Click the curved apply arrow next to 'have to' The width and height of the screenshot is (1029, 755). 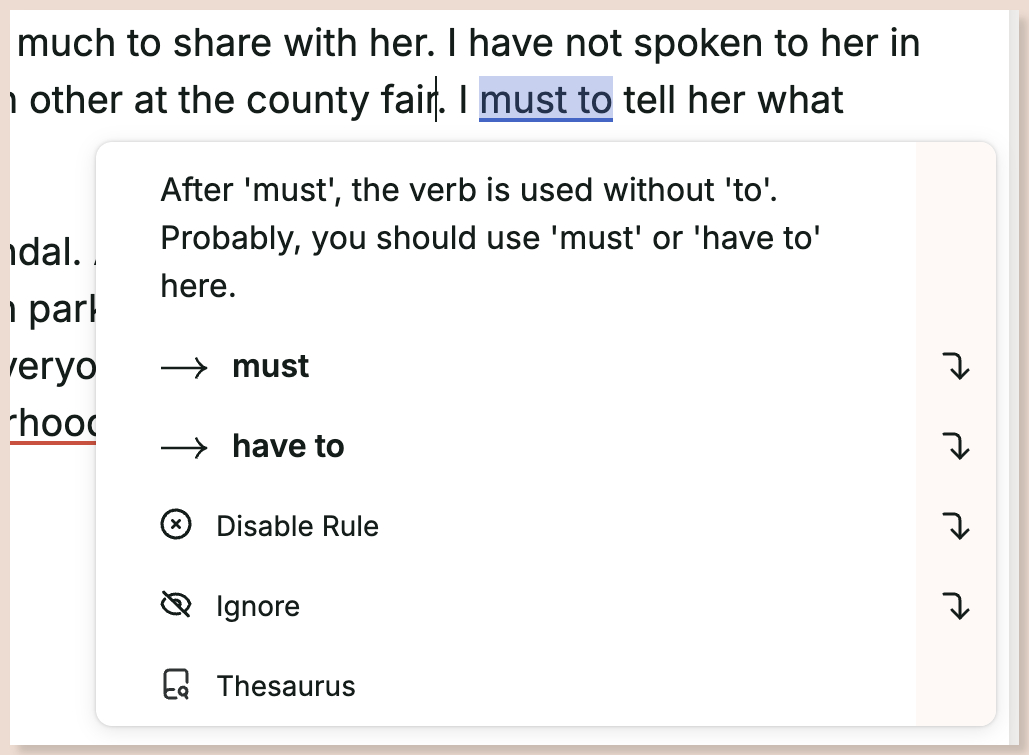click(x=957, y=446)
